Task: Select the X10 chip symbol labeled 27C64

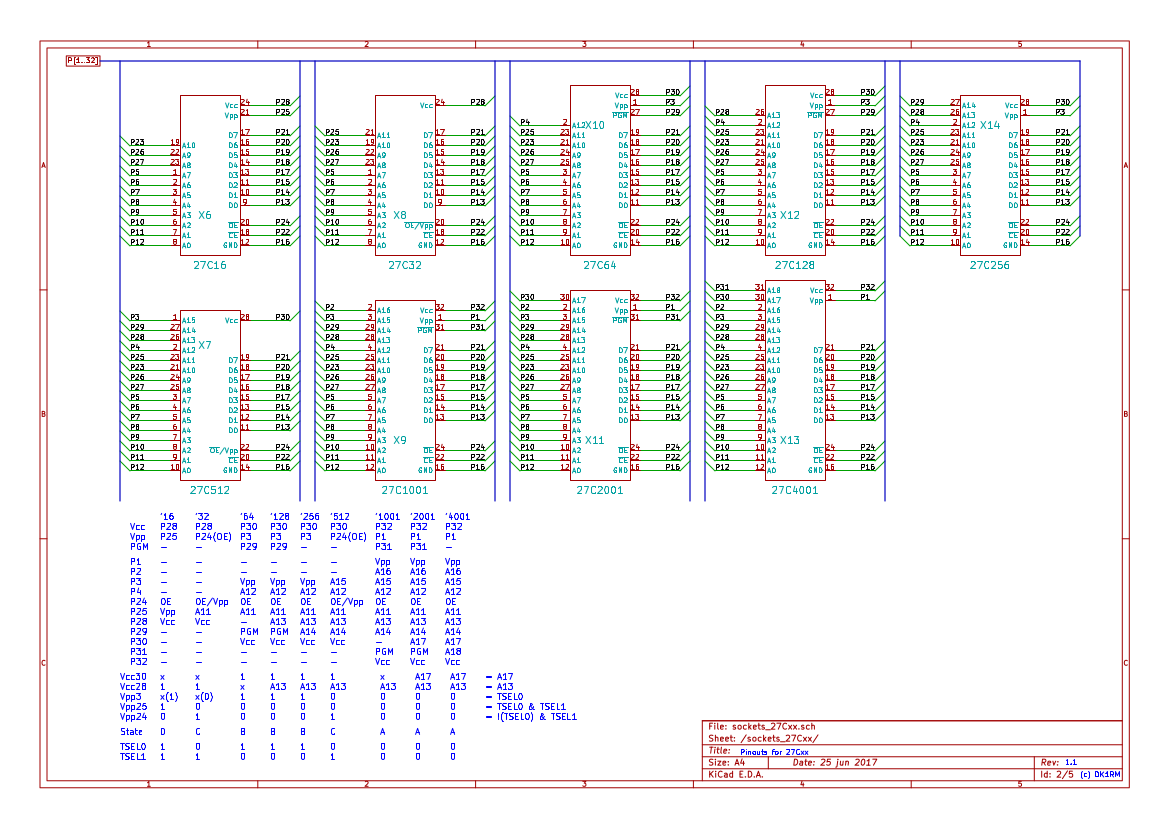Action: (600, 170)
